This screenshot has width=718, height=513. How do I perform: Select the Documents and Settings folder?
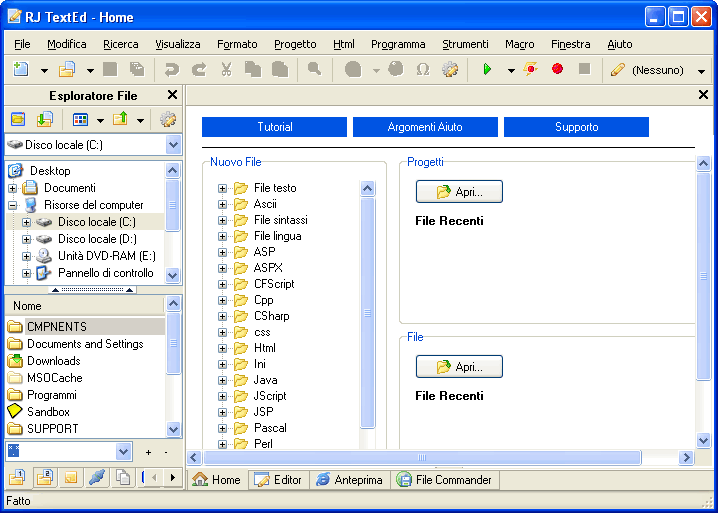pyautogui.click(x=85, y=344)
